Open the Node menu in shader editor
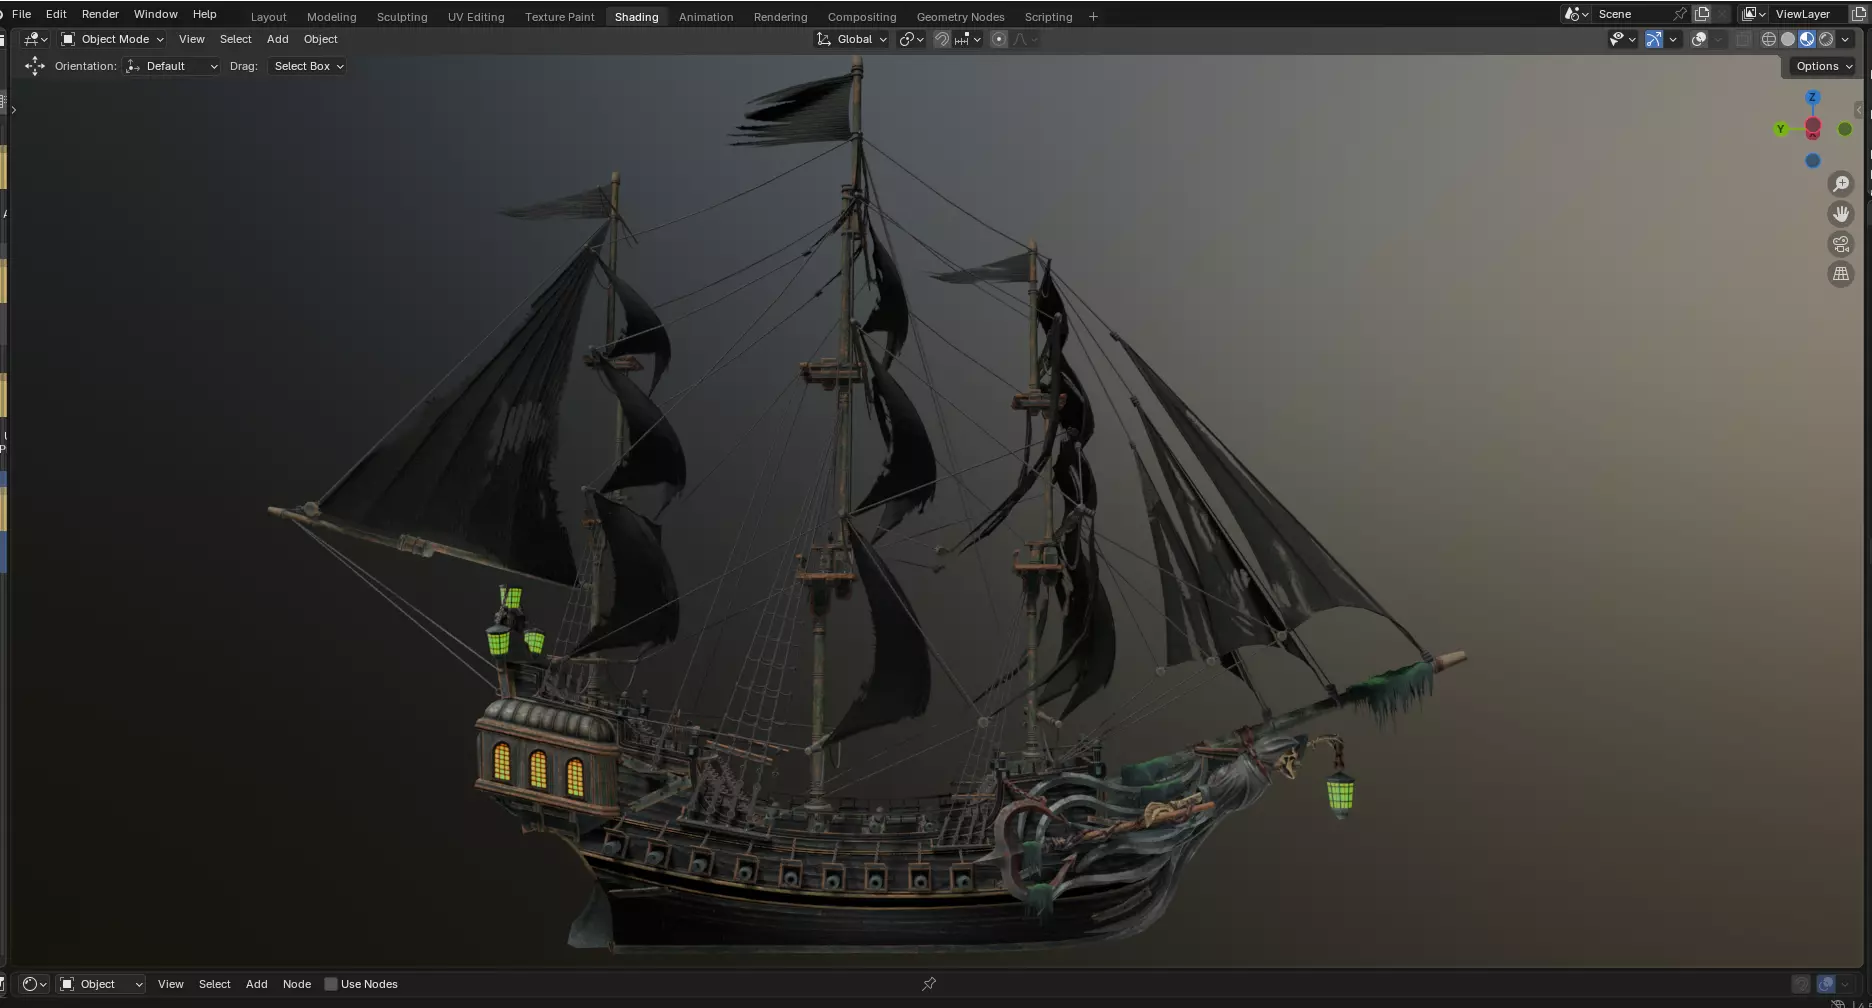1872x1008 pixels. click(297, 984)
